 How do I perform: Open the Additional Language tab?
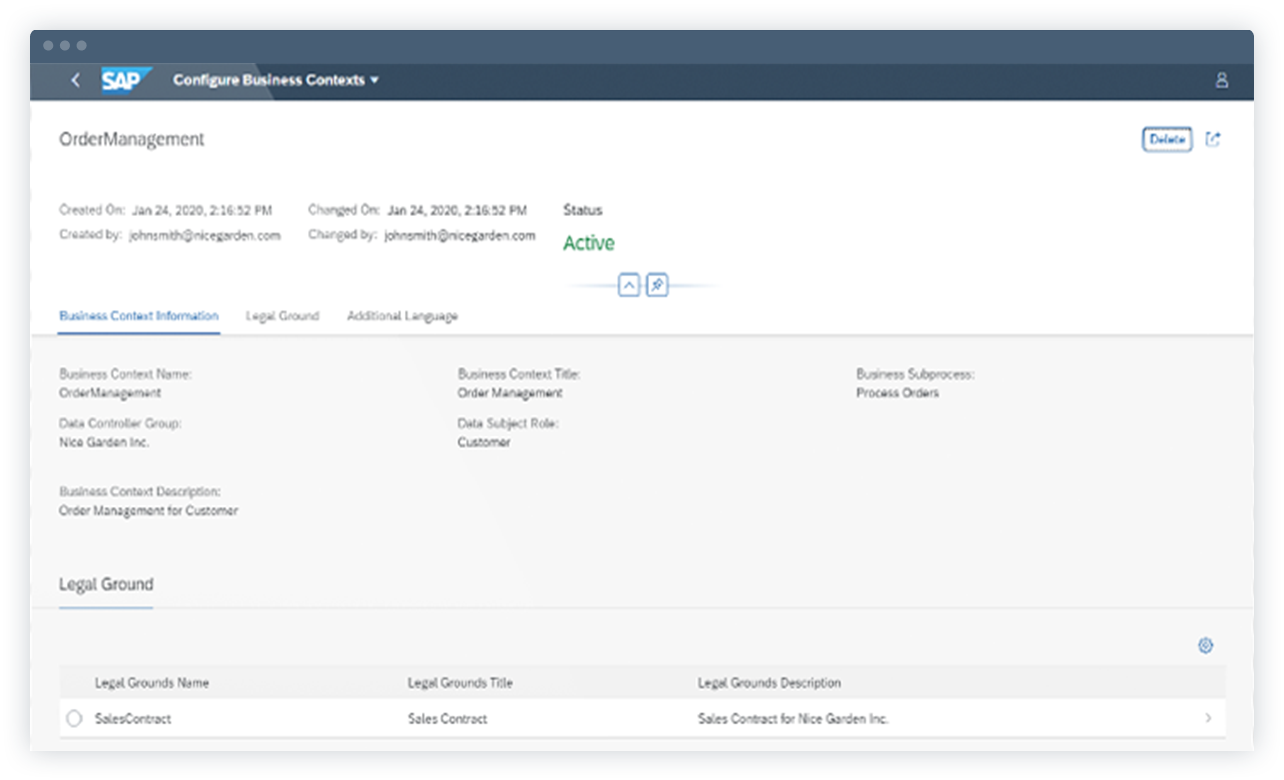[x=402, y=316]
